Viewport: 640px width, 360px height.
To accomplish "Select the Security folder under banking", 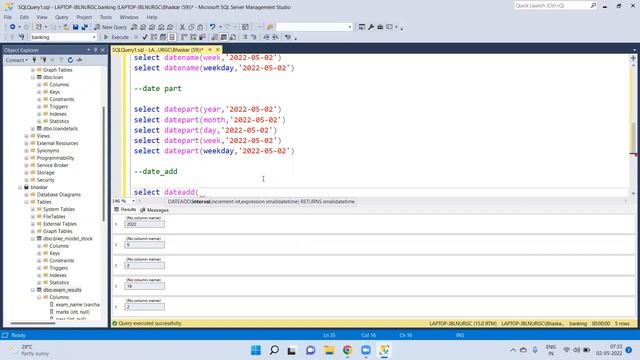I will (45, 180).
